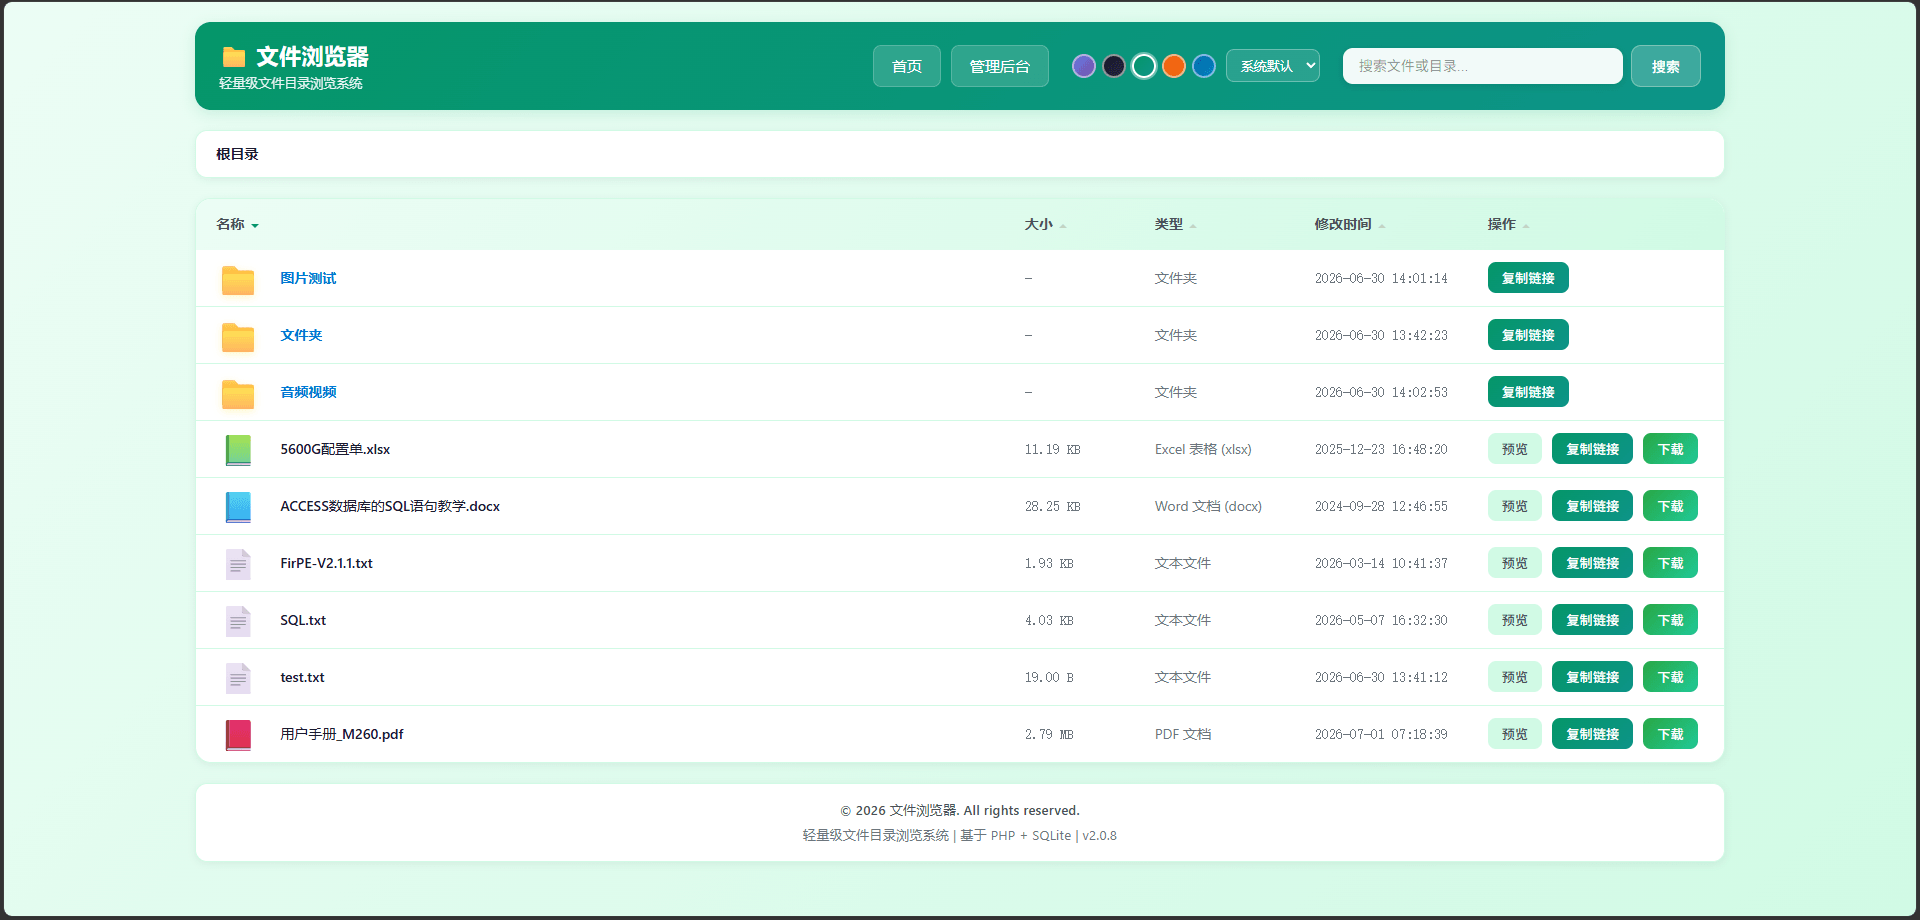Click the 音频视频 folder icon
Viewport: 1920px width, 920px height.
(238, 394)
